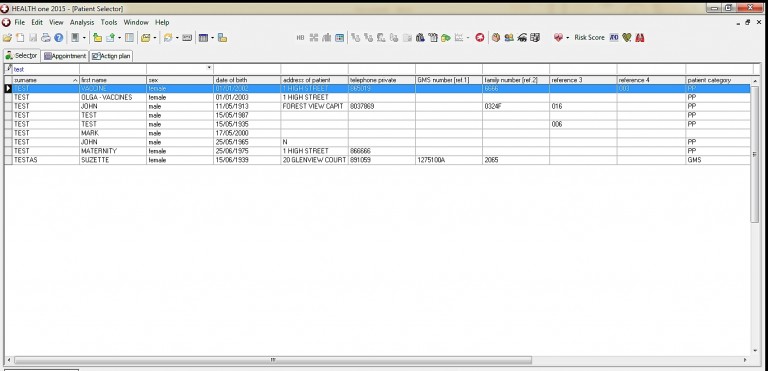Switch to the Appointment tab
This screenshot has width=768, height=371.
pyautogui.click(x=65, y=56)
